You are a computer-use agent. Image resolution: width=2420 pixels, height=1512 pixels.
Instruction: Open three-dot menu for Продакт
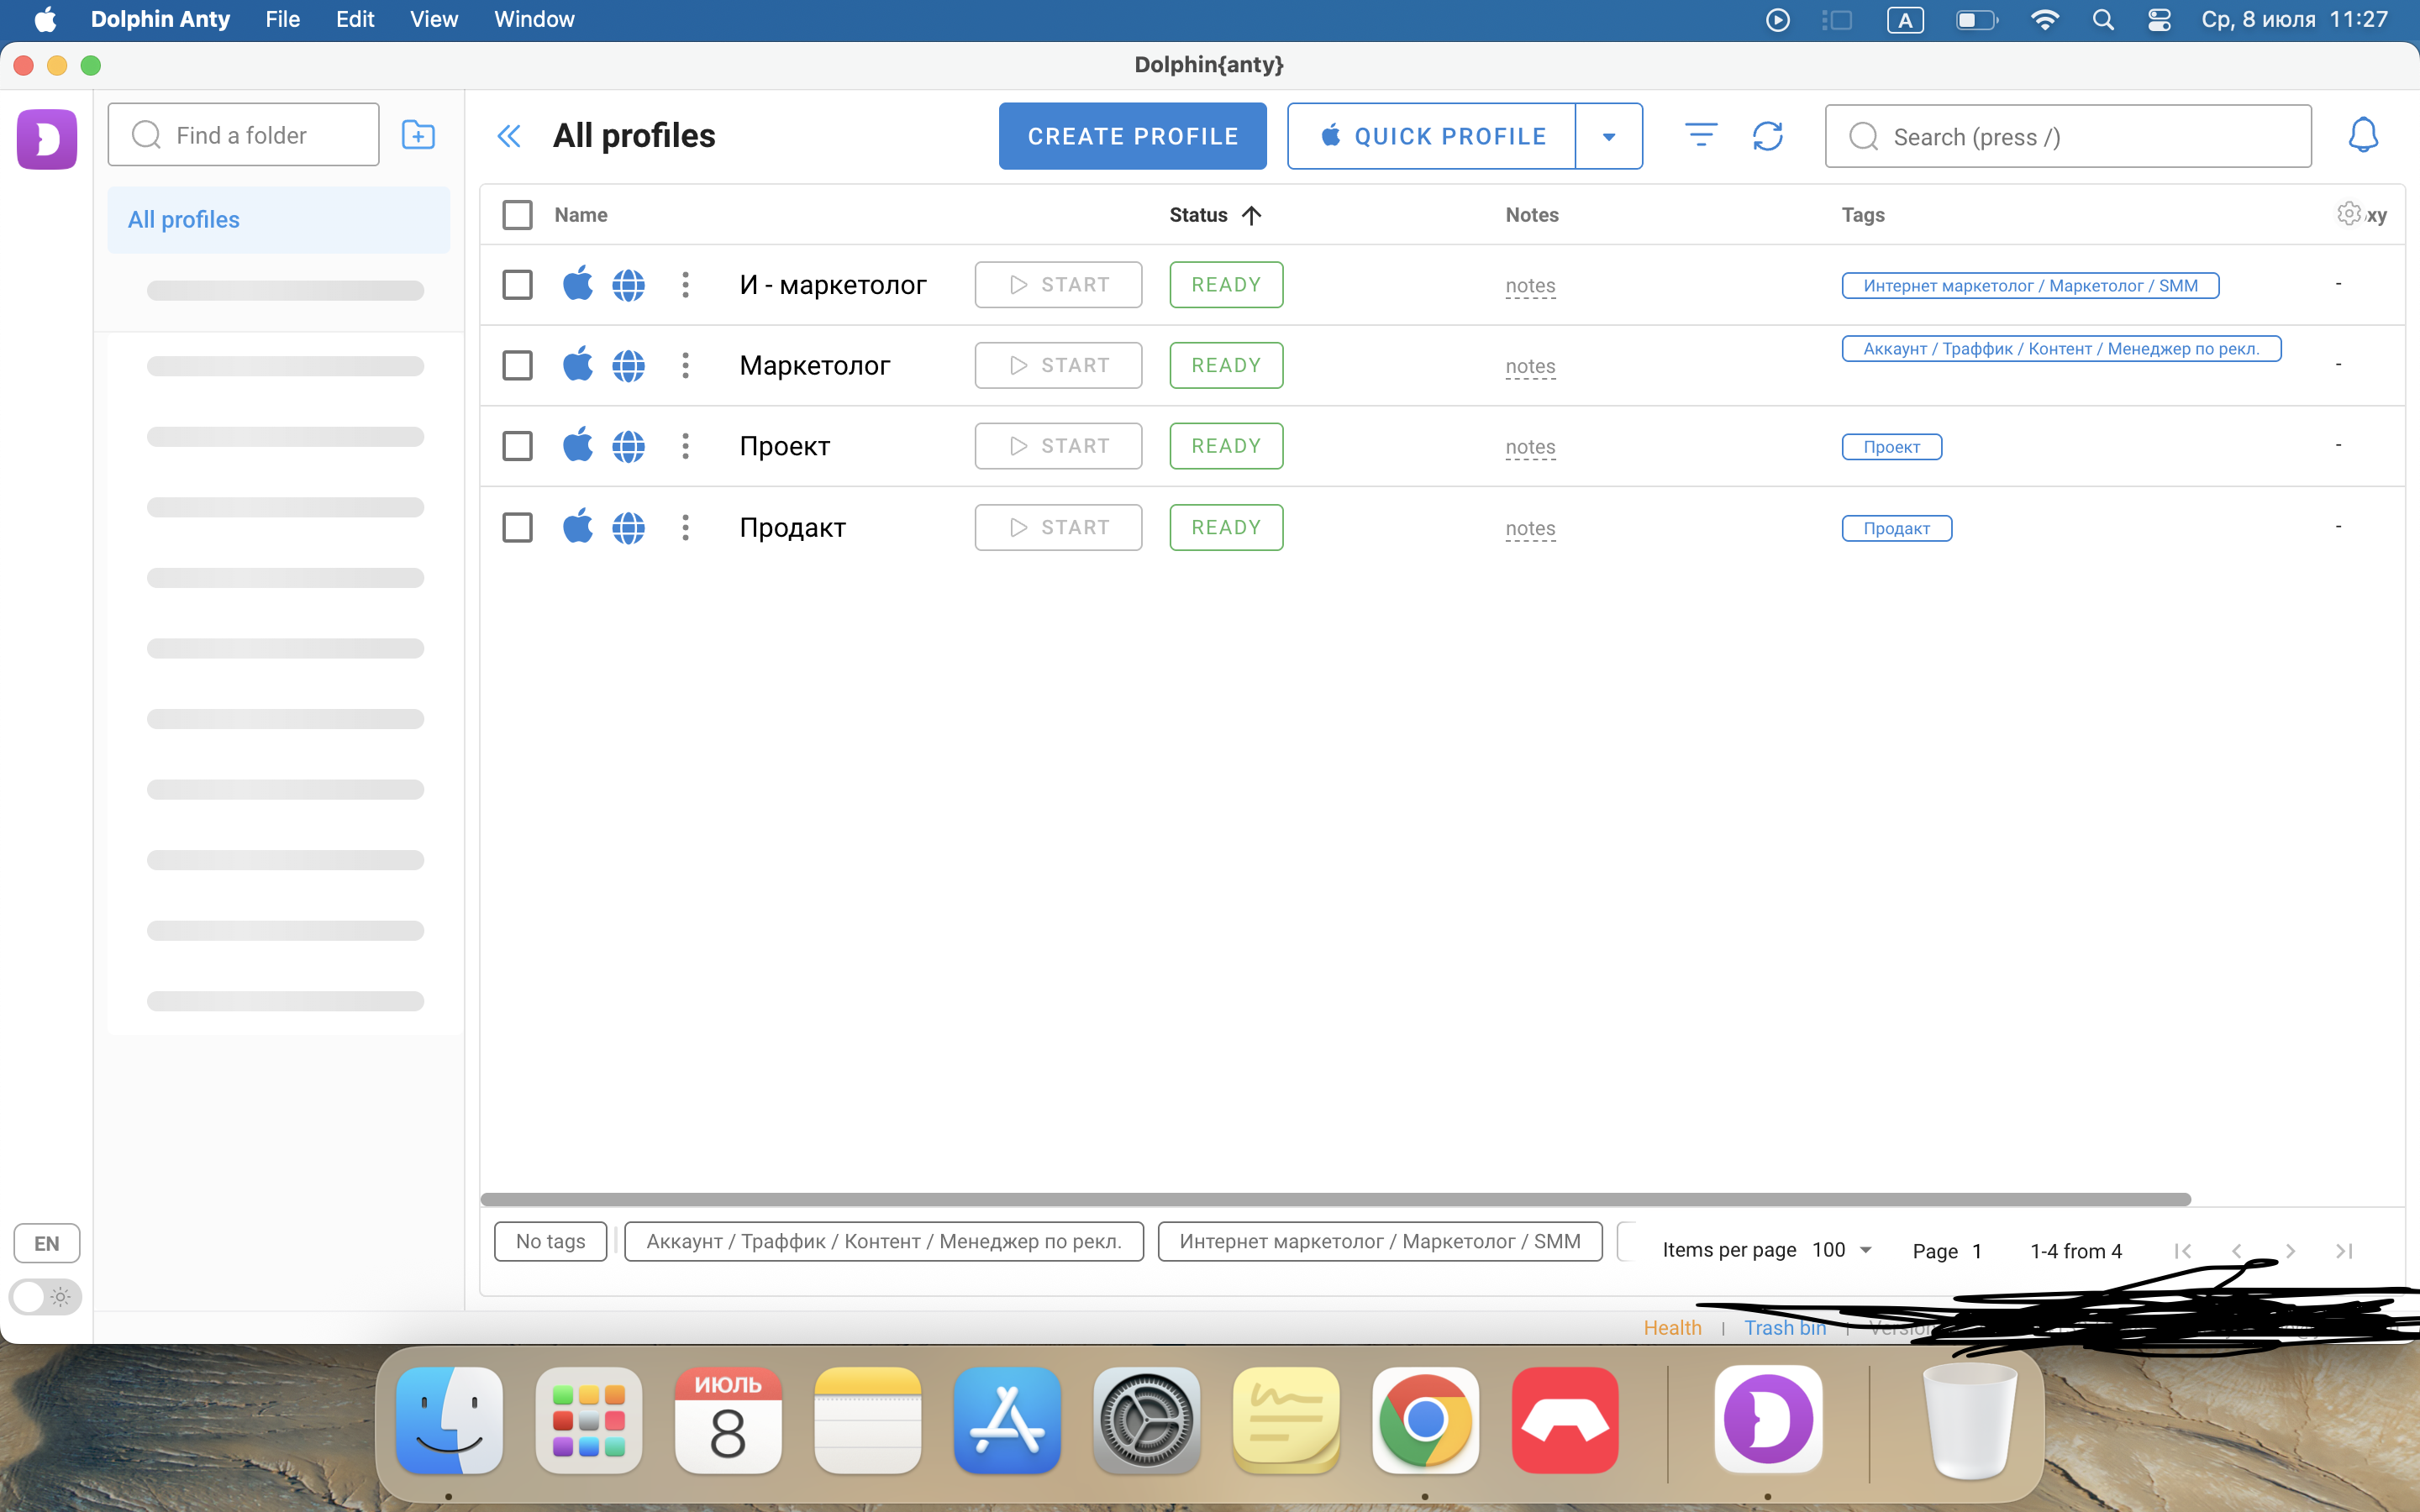tap(685, 527)
